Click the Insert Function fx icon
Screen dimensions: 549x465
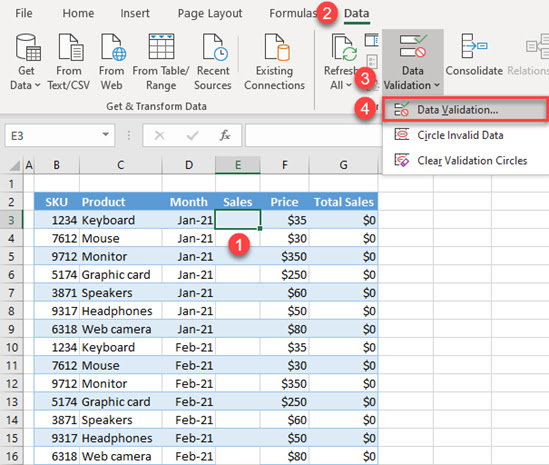coord(225,135)
